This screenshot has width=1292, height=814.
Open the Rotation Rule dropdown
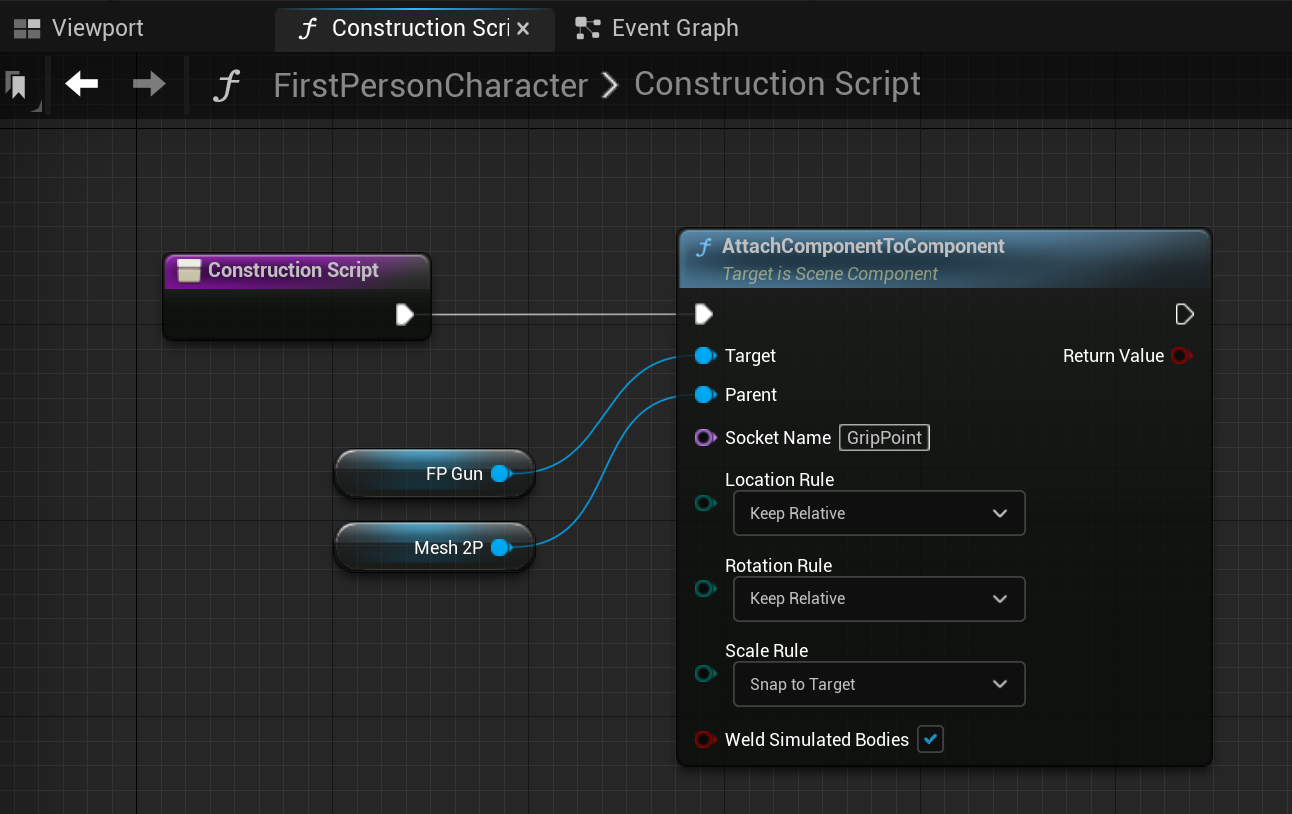pyautogui.click(x=878, y=599)
